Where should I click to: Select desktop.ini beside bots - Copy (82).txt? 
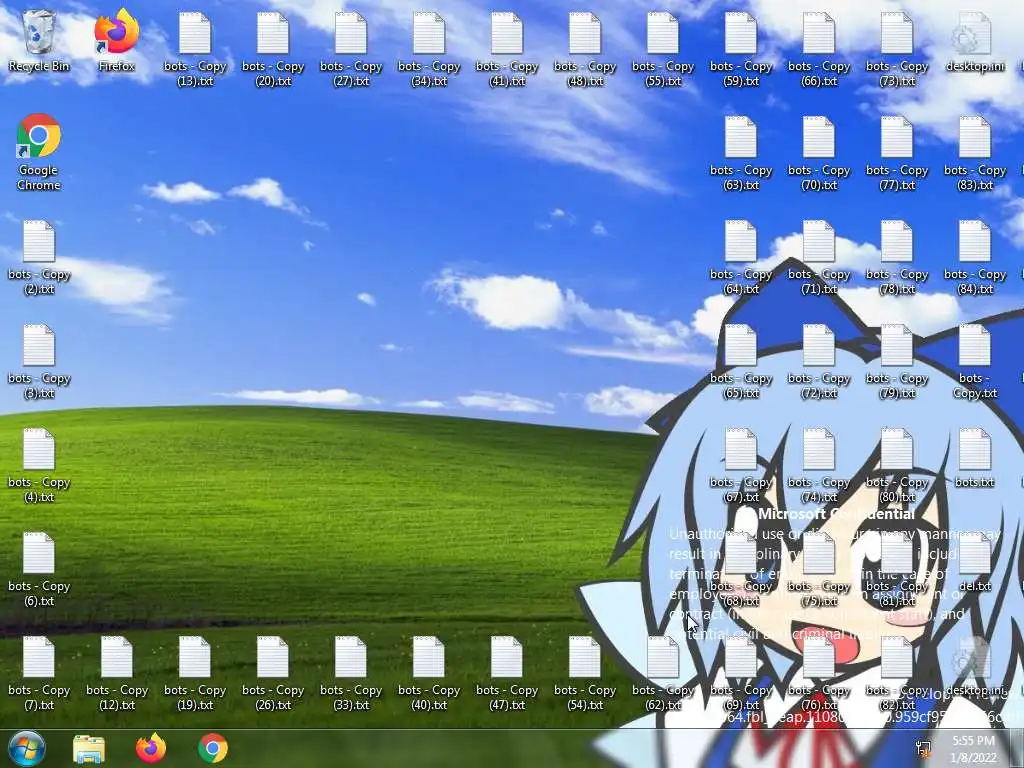[975, 665]
